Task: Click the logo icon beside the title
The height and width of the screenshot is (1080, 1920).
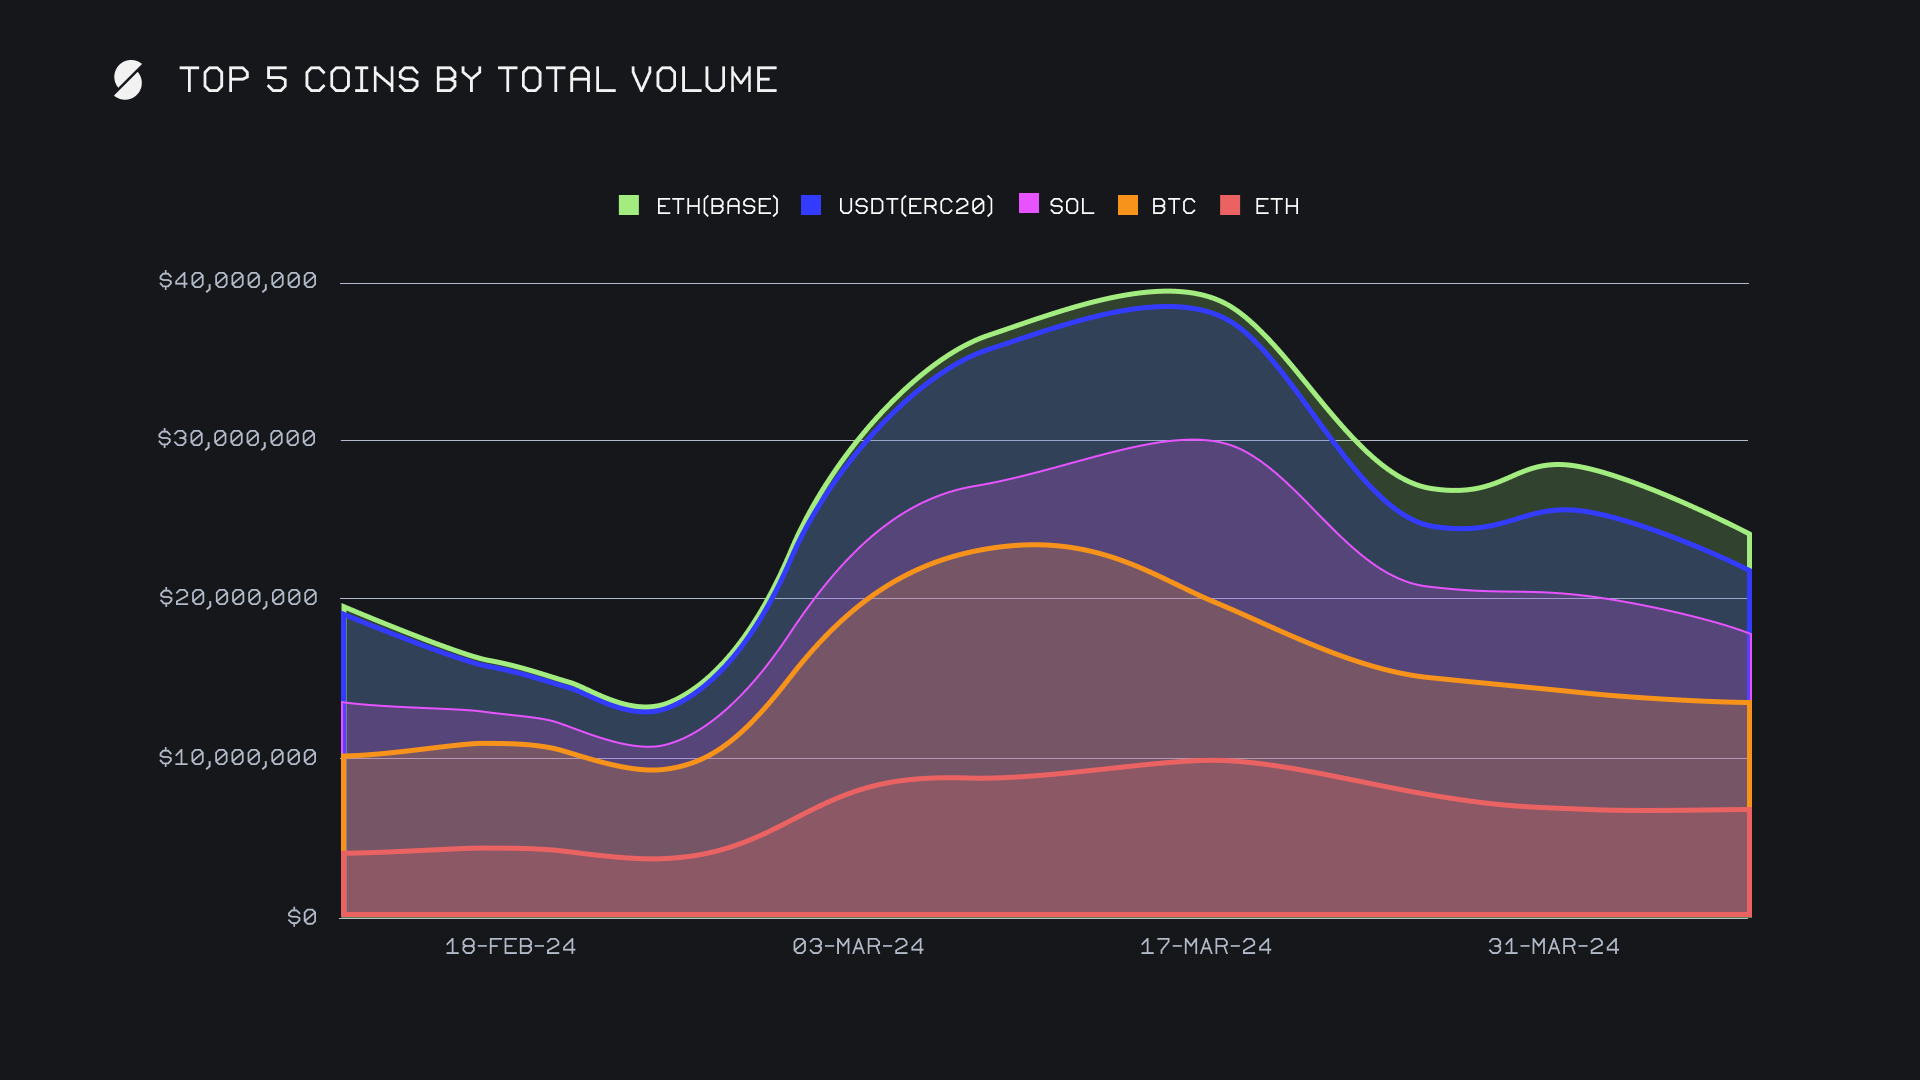Action: pos(128,80)
